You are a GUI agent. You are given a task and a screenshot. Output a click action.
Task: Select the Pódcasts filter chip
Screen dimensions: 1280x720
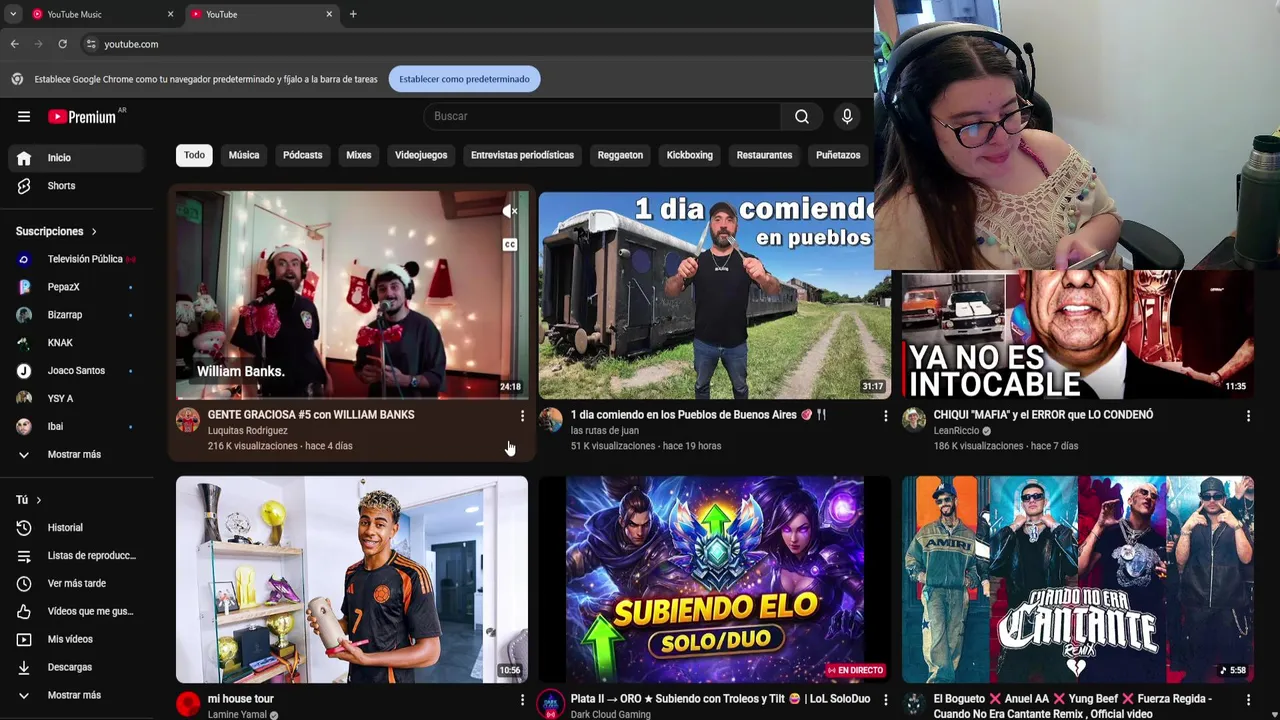pos(303,155)
